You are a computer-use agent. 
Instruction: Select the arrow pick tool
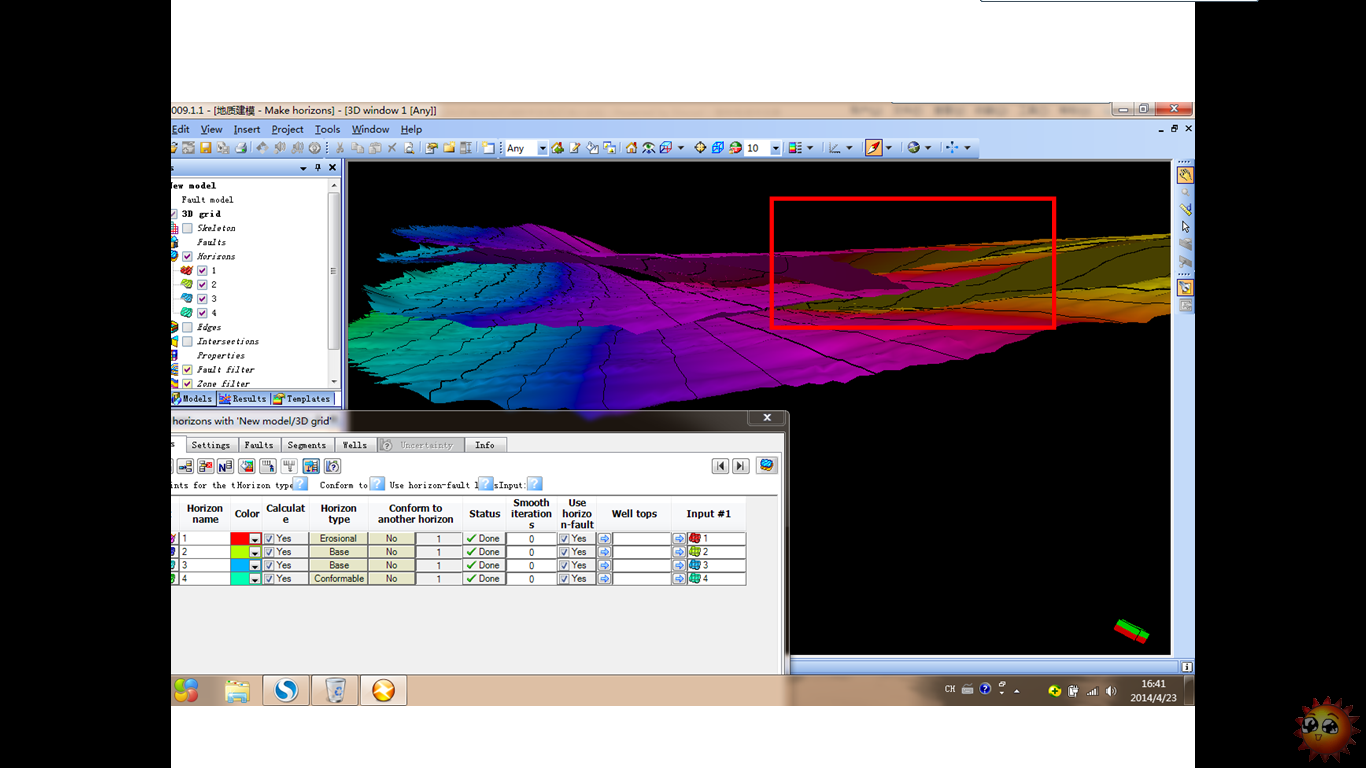tap(1185, 227)
